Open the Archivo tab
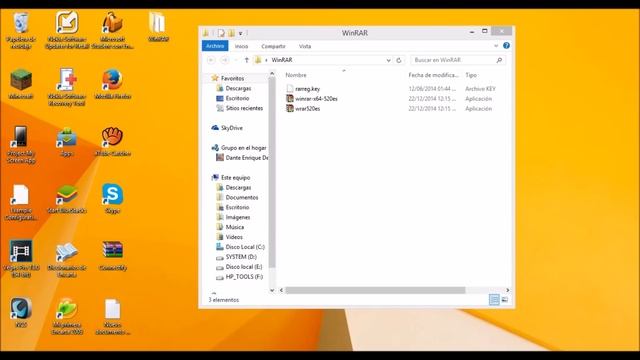This screenshot has width=640, height=360. [x=215, y=46]
